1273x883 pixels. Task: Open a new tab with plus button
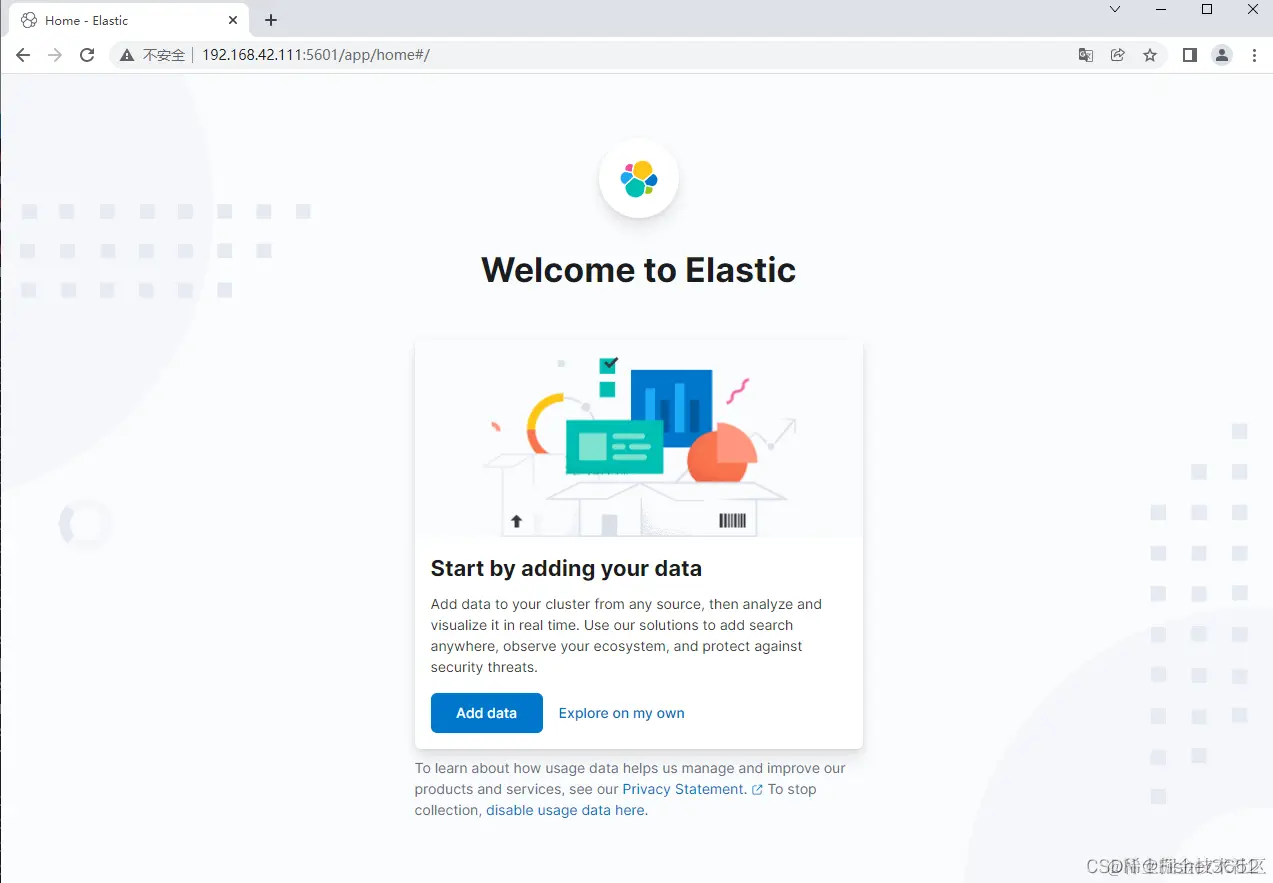[x=270, y=20]
